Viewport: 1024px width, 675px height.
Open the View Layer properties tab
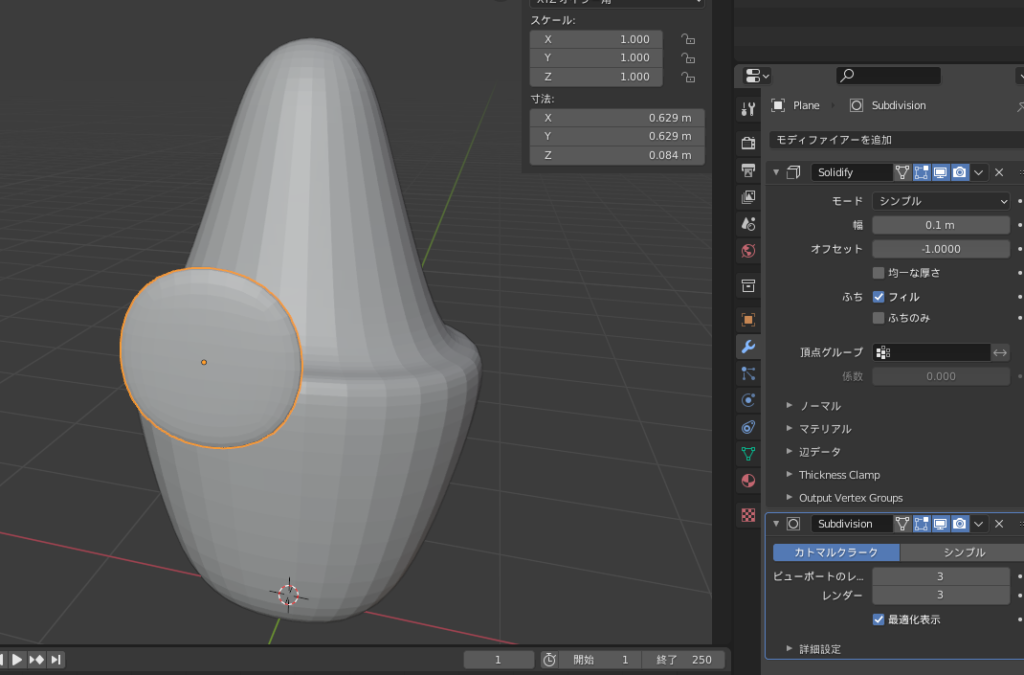pyautogui.click(x=748, y=197)
